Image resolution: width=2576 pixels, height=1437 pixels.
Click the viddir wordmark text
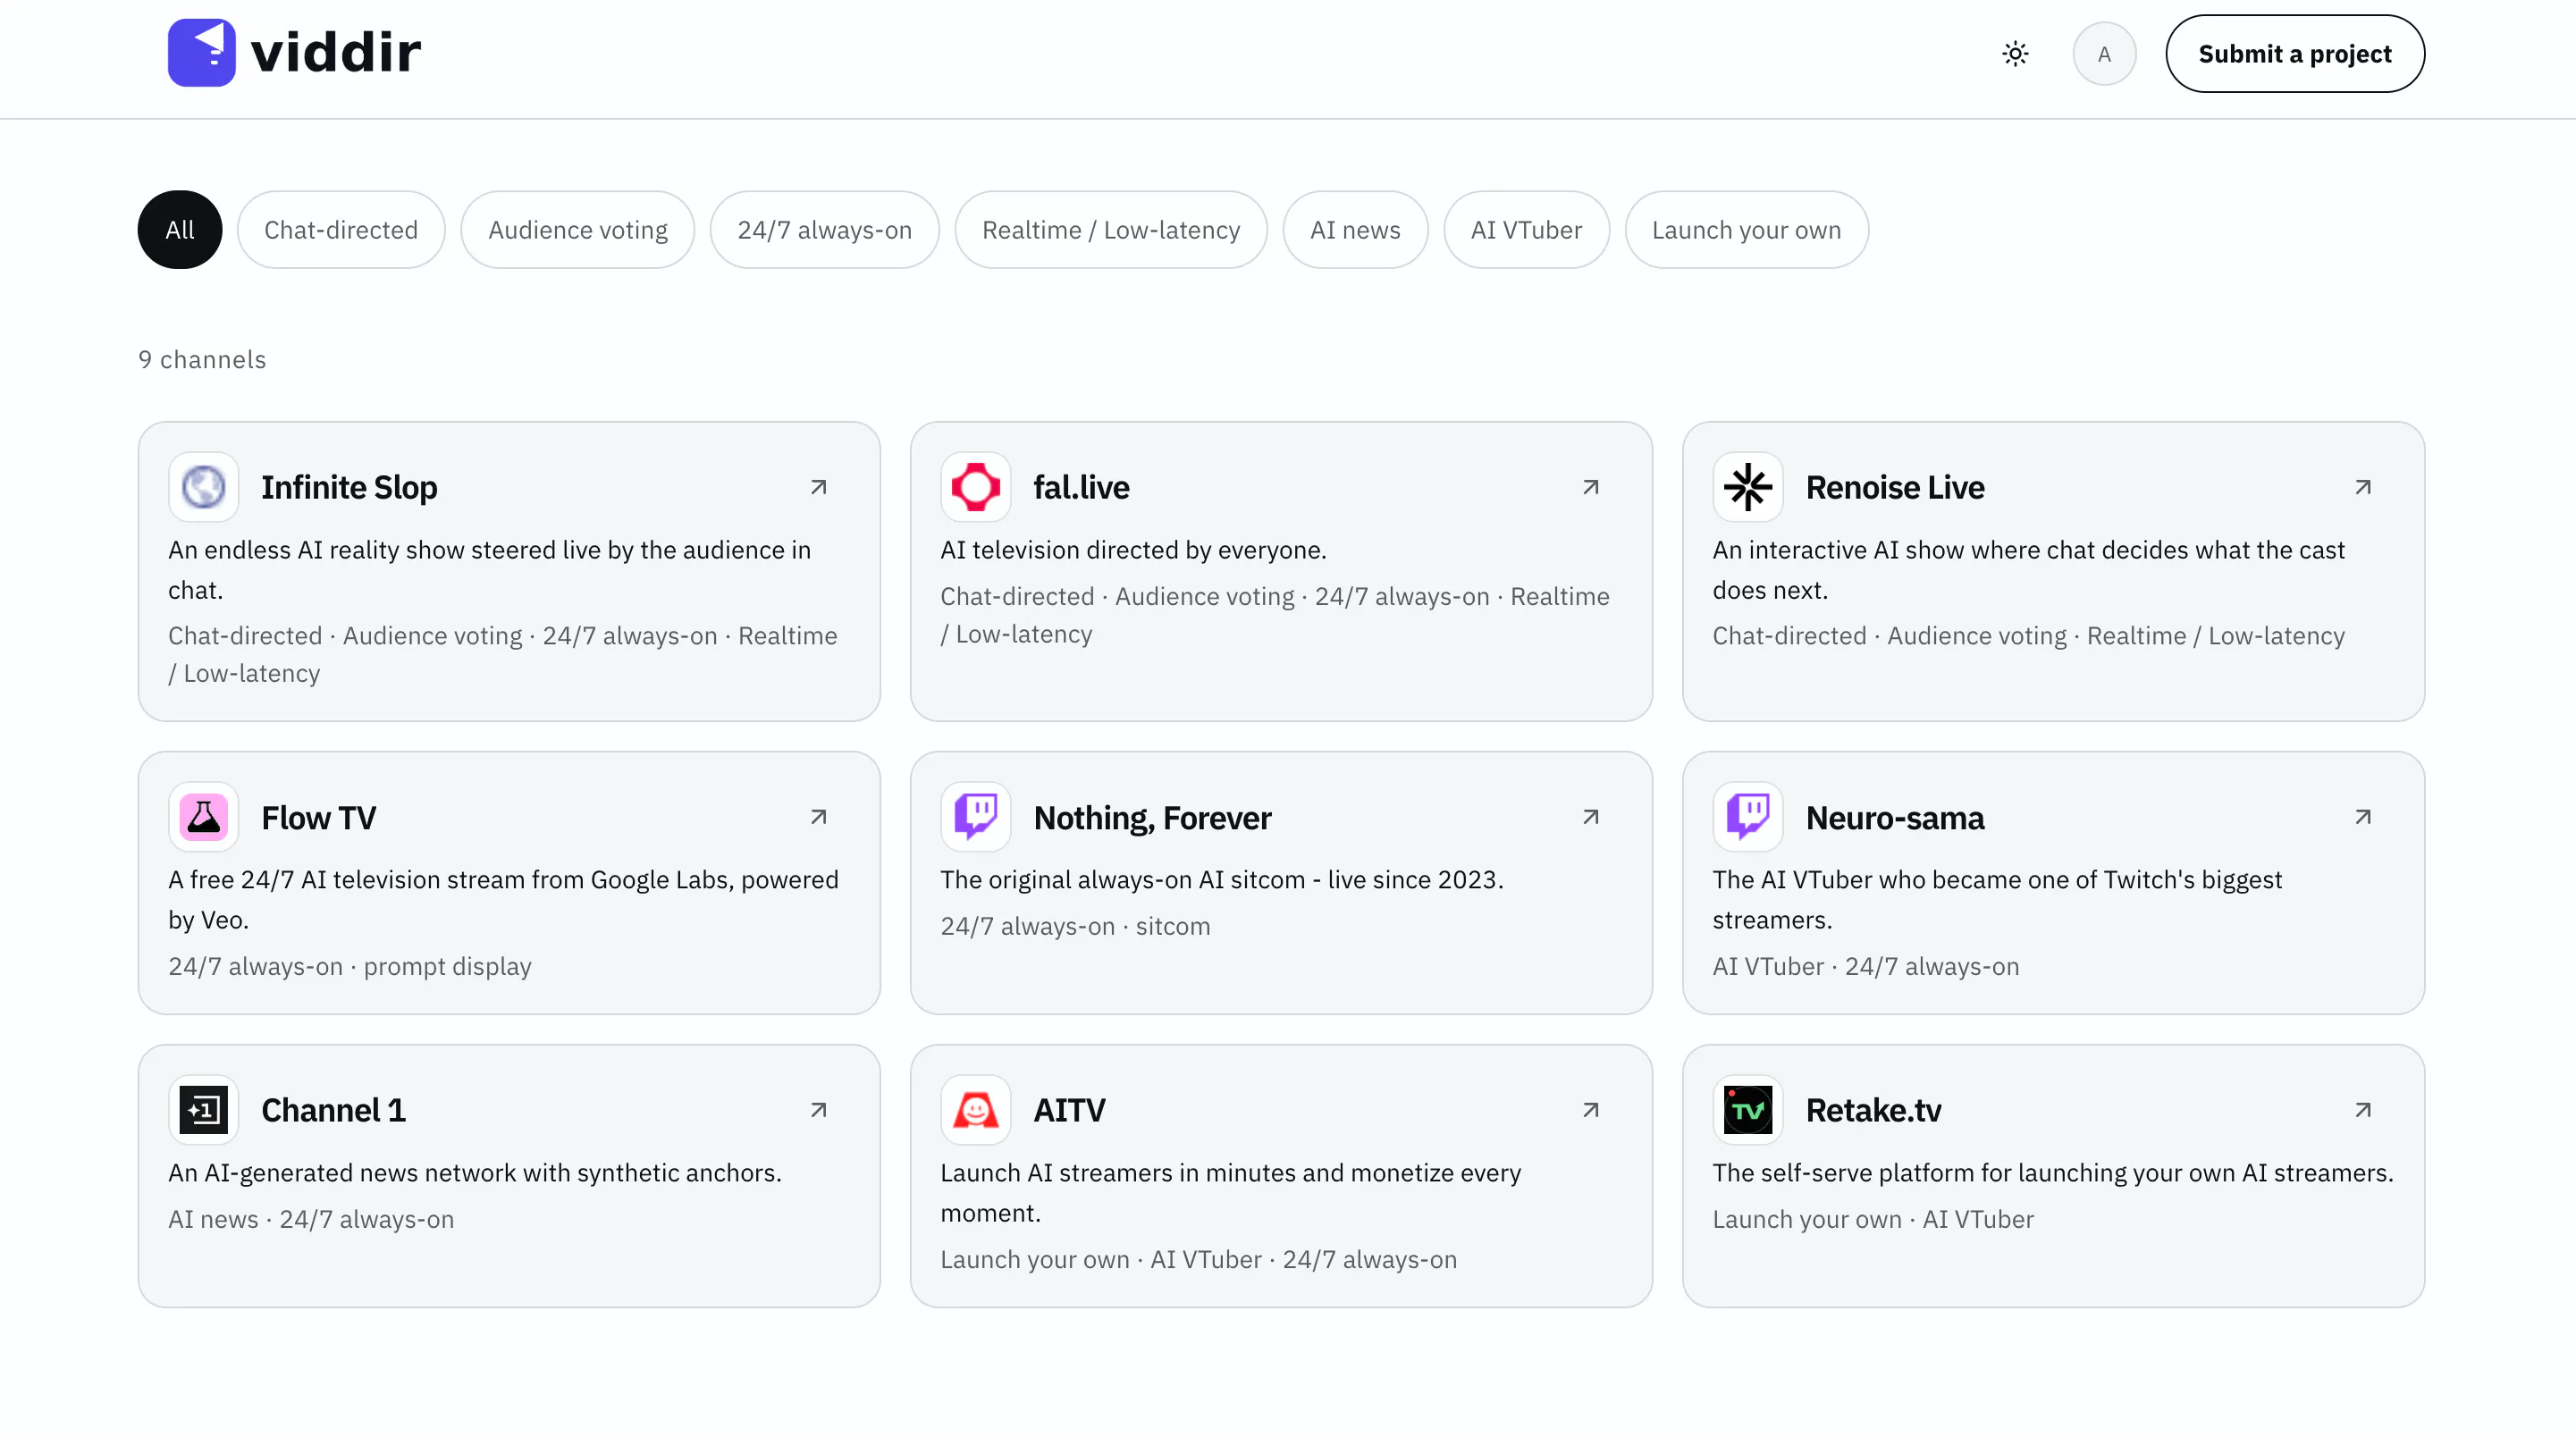pos(336,53)
